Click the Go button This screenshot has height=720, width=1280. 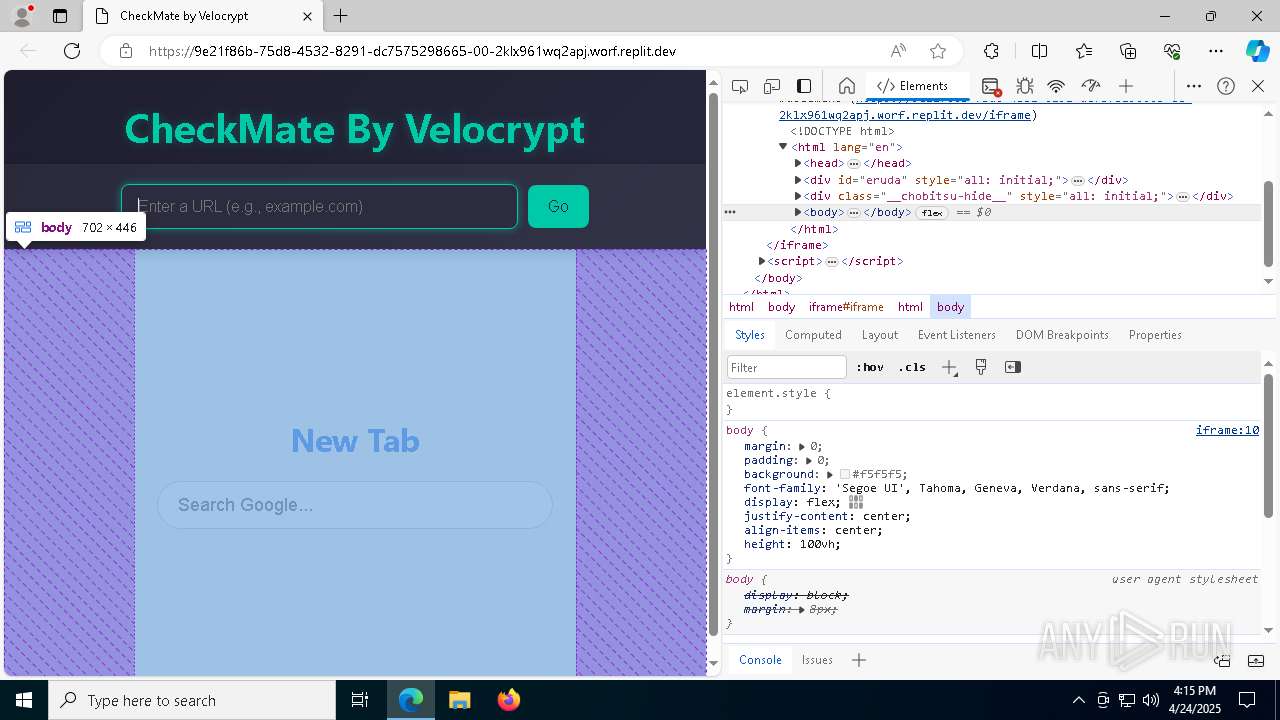point(558,206)
